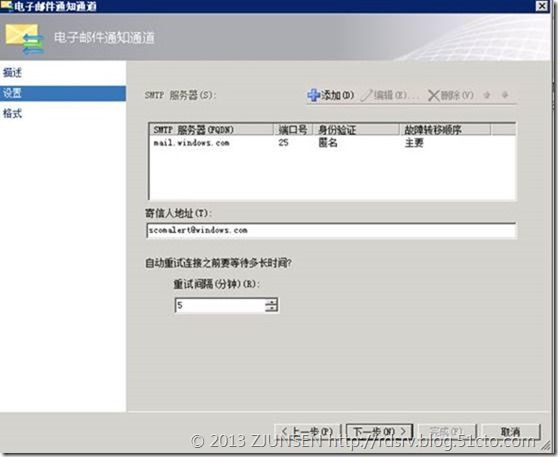
Task: Click the 上一步 (Previous) button
Action: point(308,431)
